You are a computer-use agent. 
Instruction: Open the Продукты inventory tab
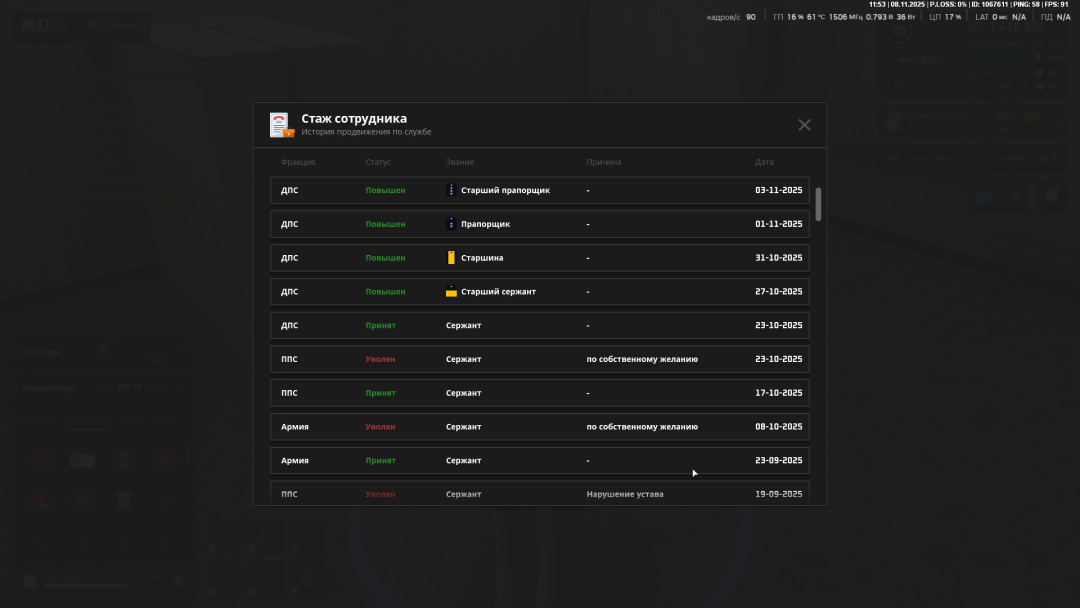coord(39,417)
